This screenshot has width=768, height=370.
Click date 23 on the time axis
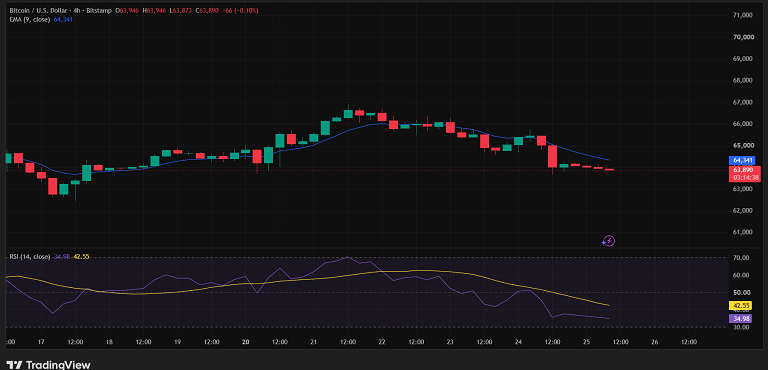pyautogui.click(x=450, y=342)
